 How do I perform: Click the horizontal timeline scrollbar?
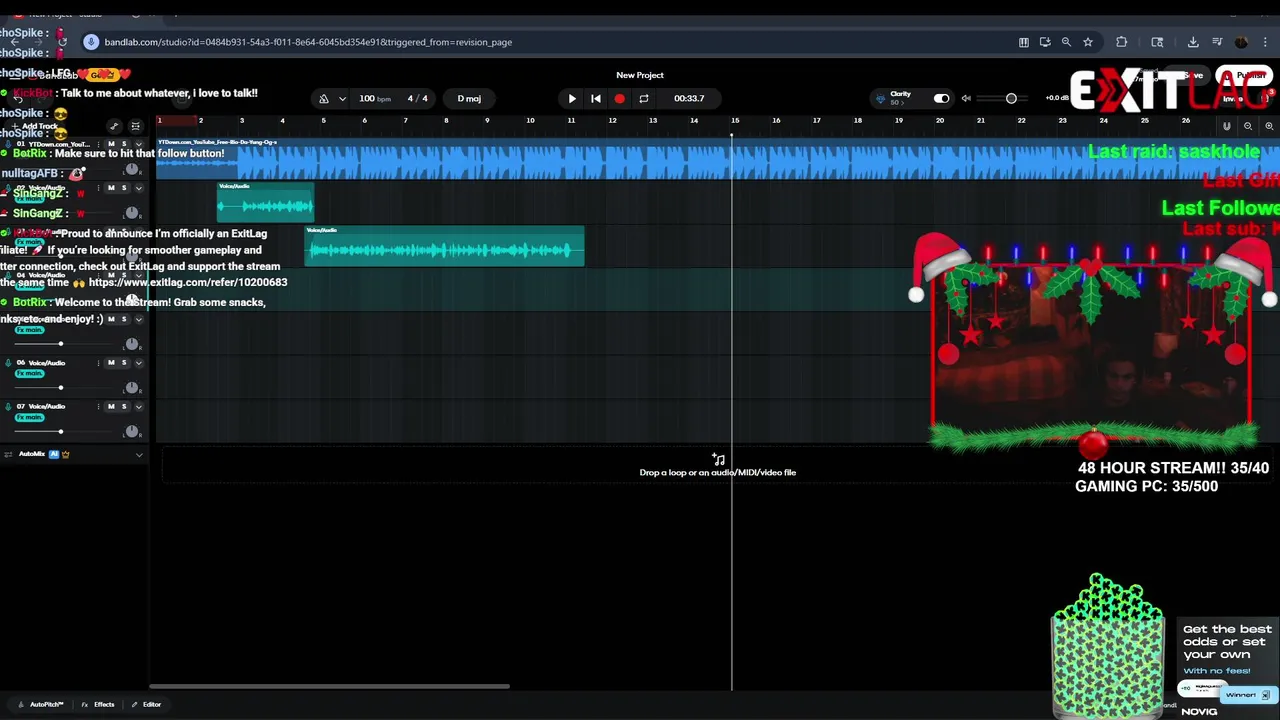(x=329, y=686)
